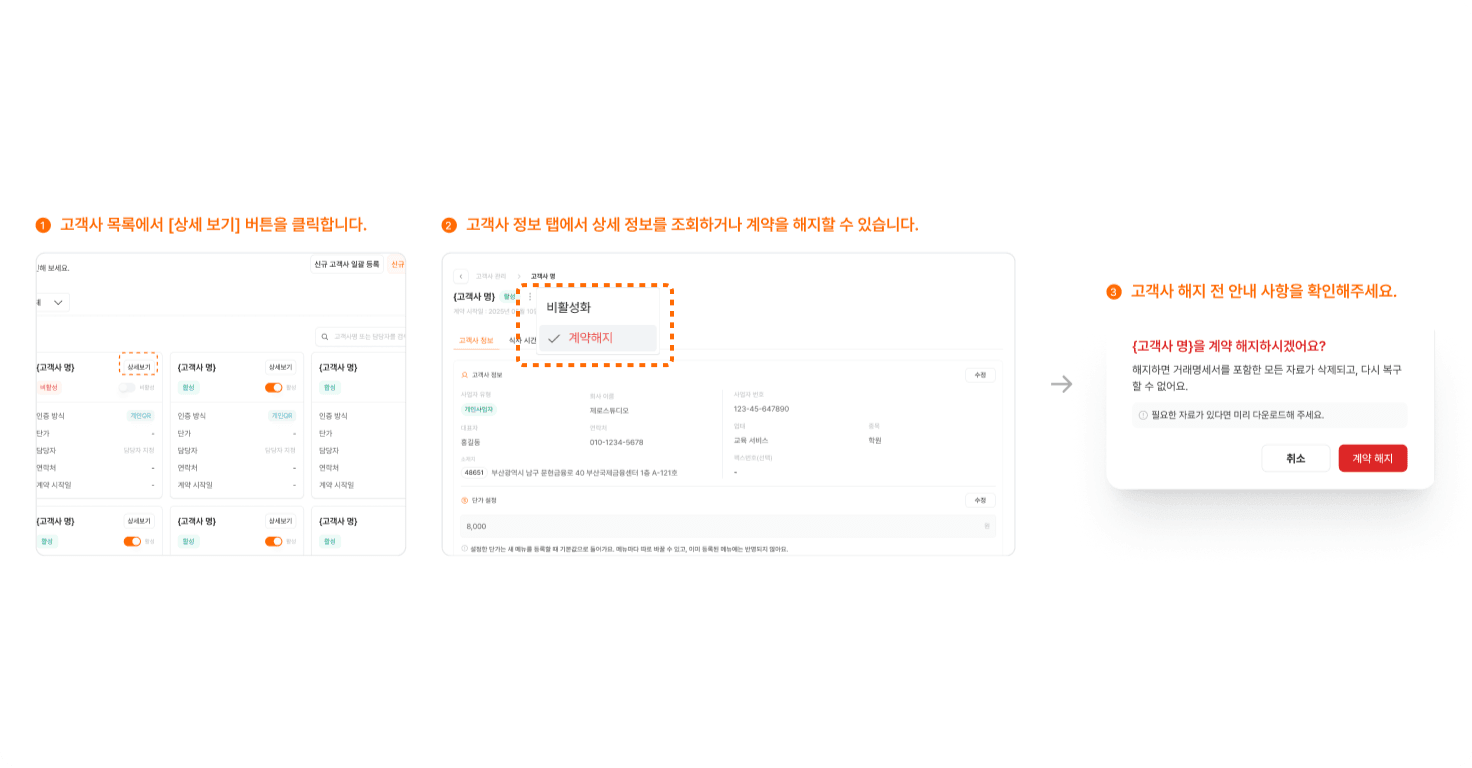Switch off the toggle in the bottom-middle customer card
Screen dimensions: 1472x768
point(273,541)
